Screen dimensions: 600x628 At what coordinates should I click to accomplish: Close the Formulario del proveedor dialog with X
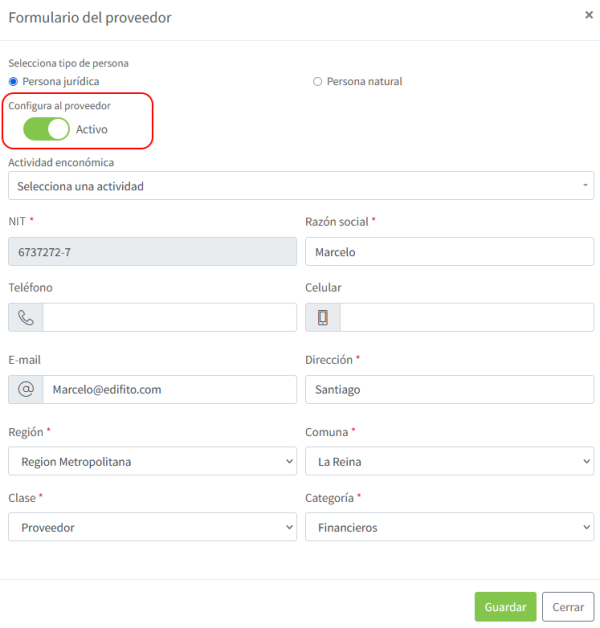point(589,15)
